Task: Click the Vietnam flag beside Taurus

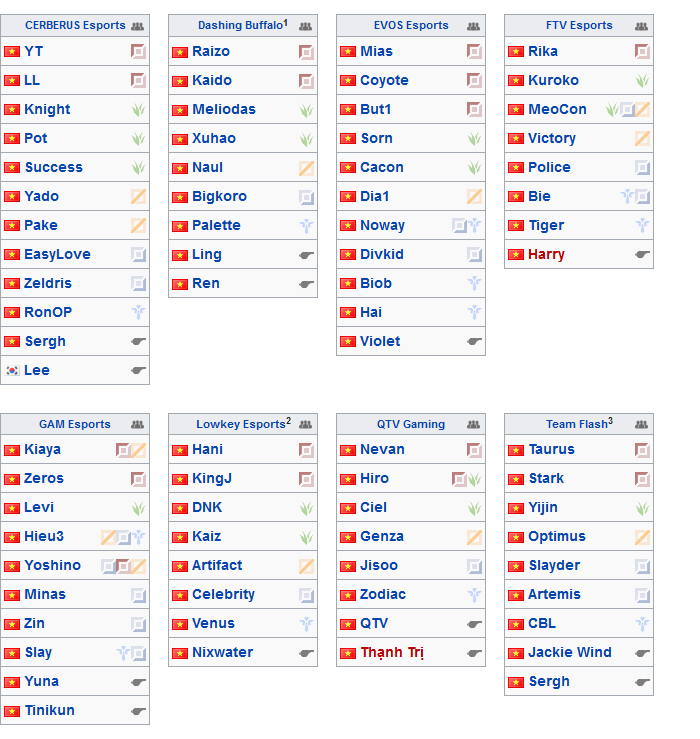Action: [x=516, y=450]
